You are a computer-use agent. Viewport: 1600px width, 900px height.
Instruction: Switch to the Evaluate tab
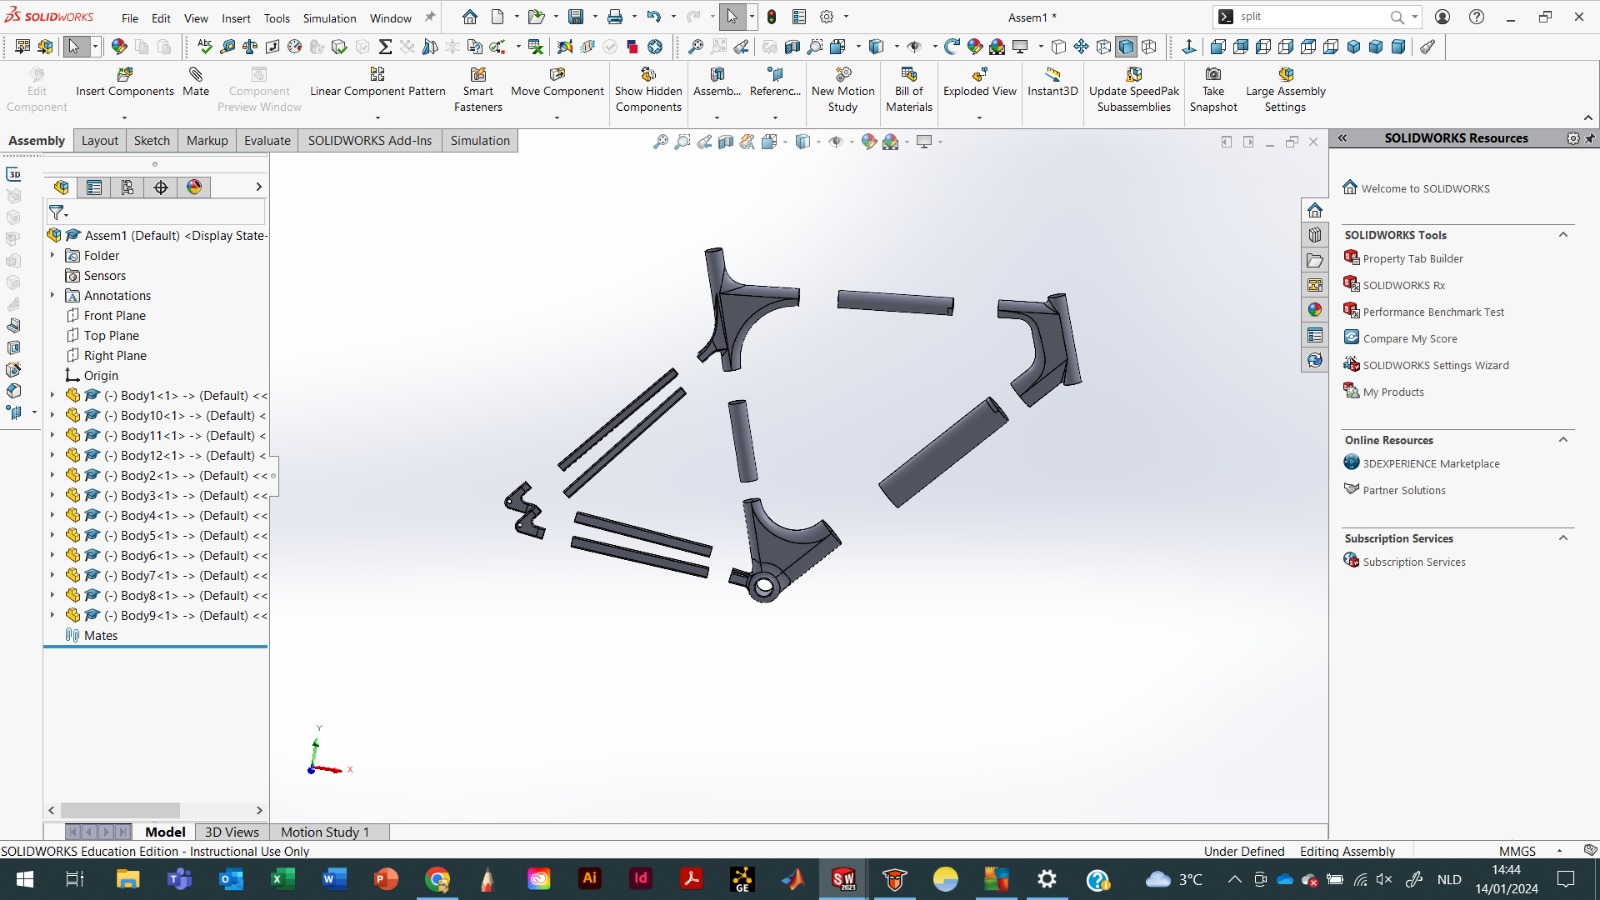(x=267, y=141)
